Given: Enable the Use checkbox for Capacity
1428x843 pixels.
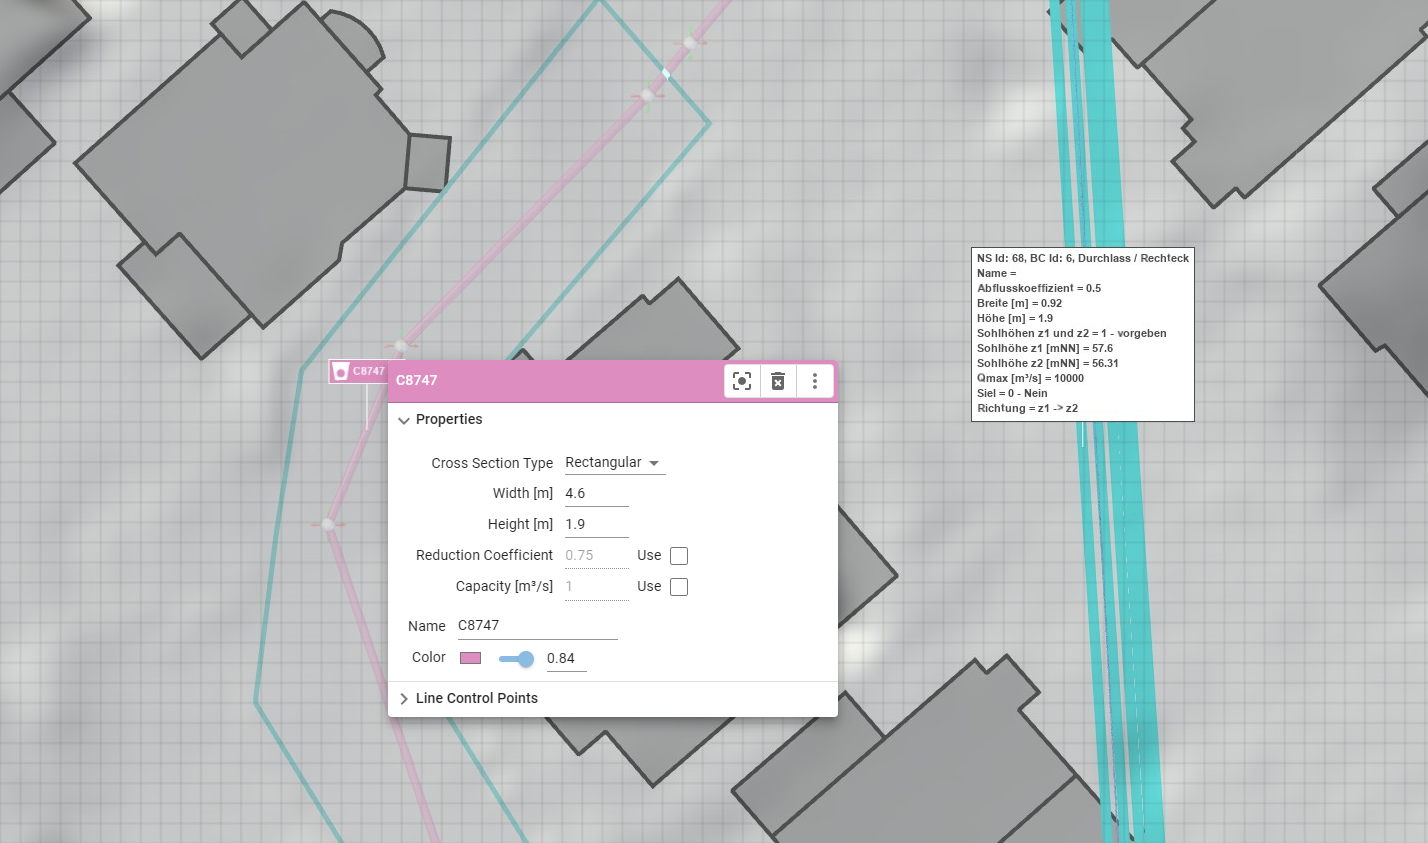Looking at the screenshot, I should [x=679, y=587].
